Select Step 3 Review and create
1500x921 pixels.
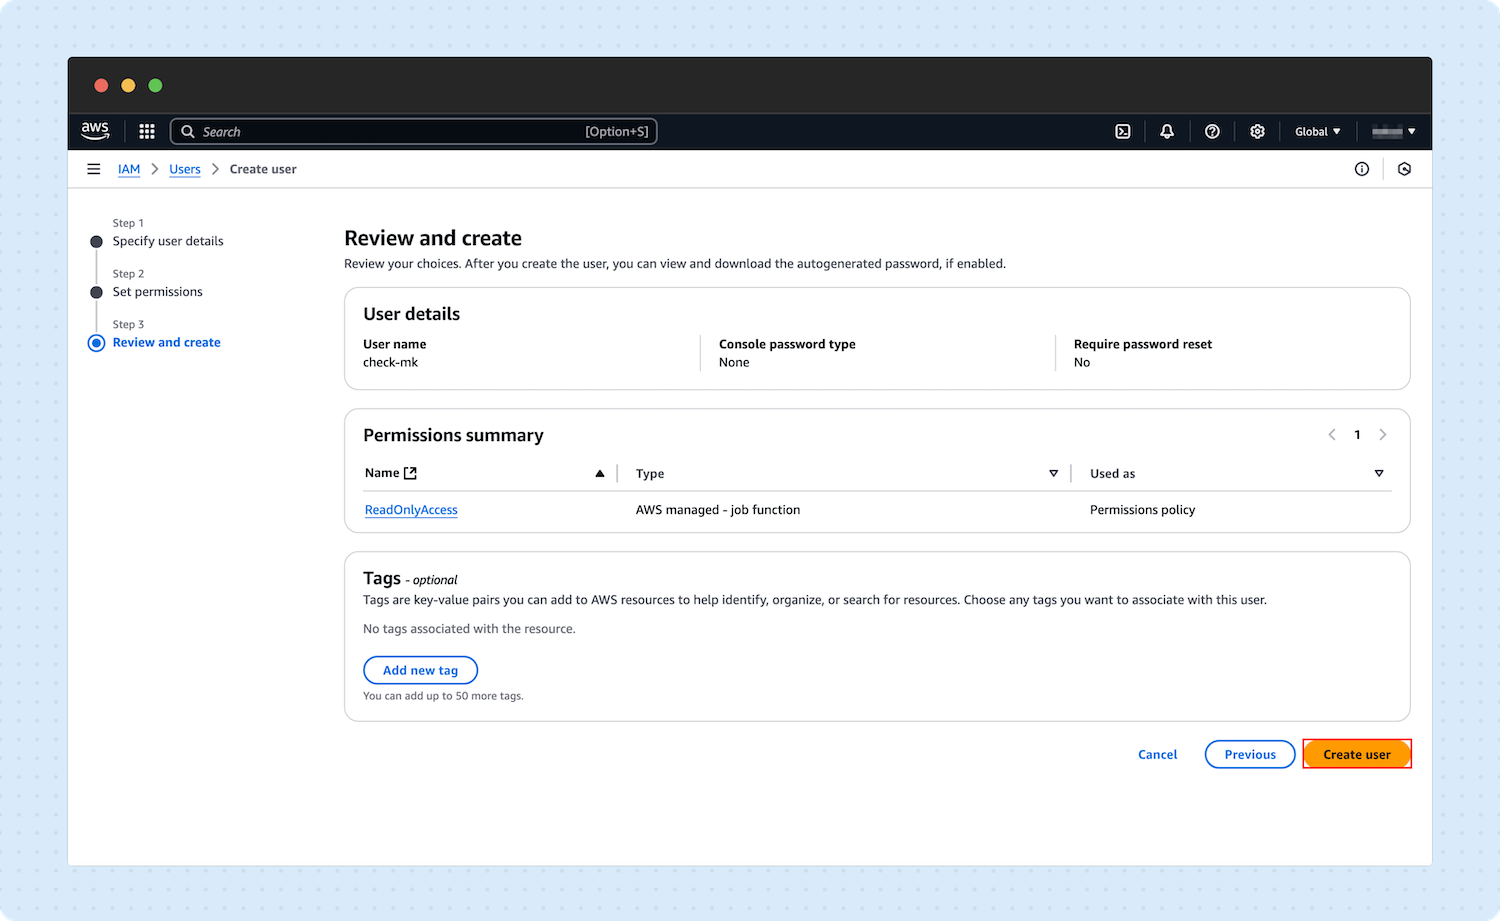(x=166, y=342)
